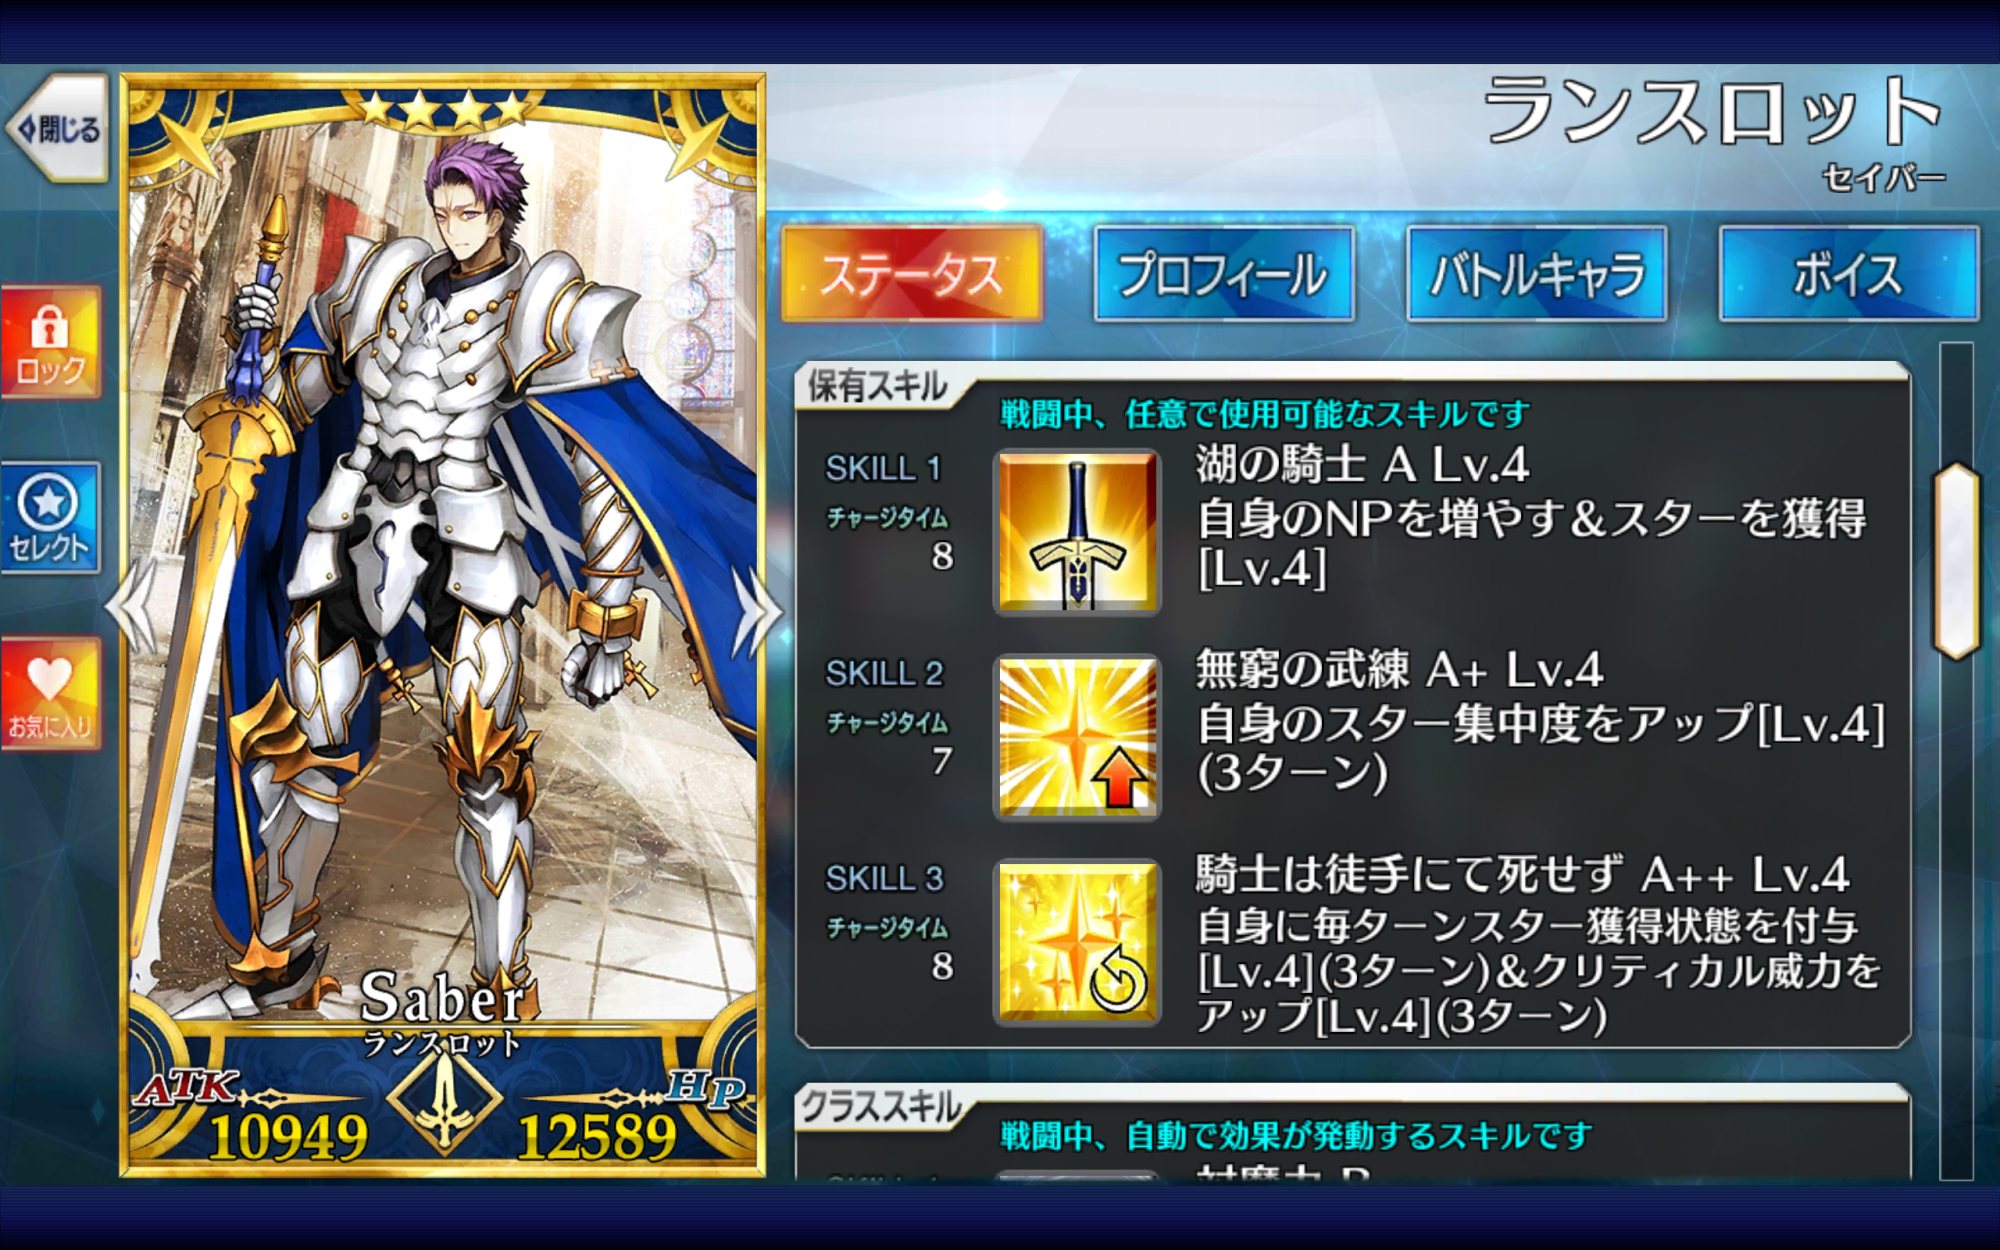The image size is (2000, 1250).
Task: Select the SKILL 1 湖の騎士 description text
Action: (x=1531, y=517)
